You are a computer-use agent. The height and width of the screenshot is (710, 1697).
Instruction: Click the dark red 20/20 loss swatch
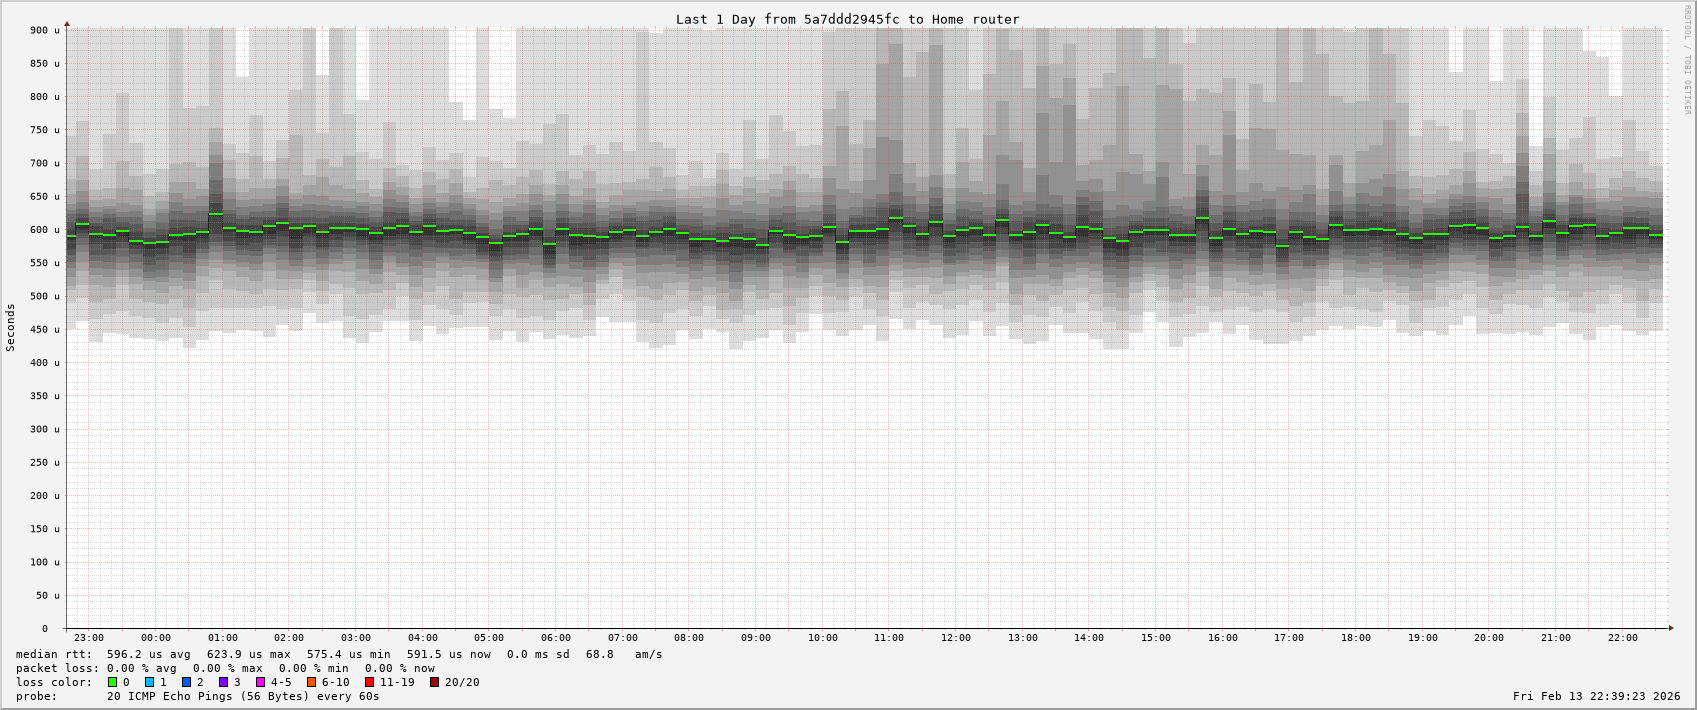pyautogui.click(x=435, y=683)
